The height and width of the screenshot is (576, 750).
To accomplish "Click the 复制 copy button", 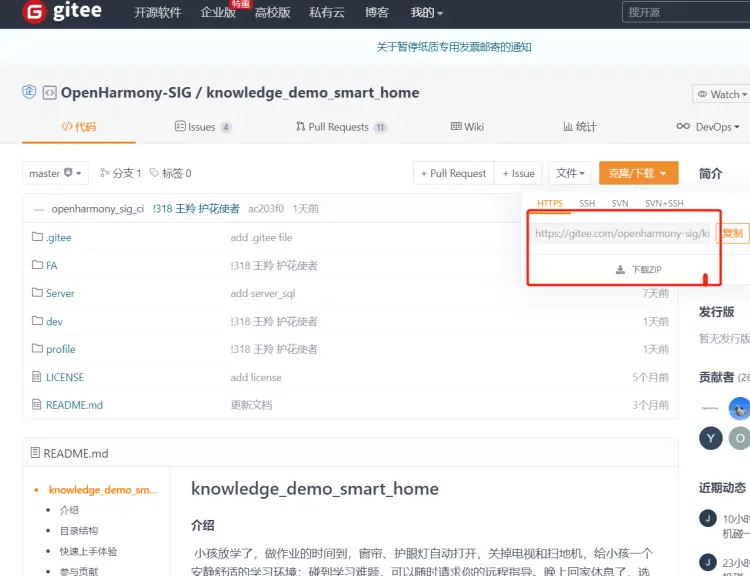I will click(x=732, y=233).
